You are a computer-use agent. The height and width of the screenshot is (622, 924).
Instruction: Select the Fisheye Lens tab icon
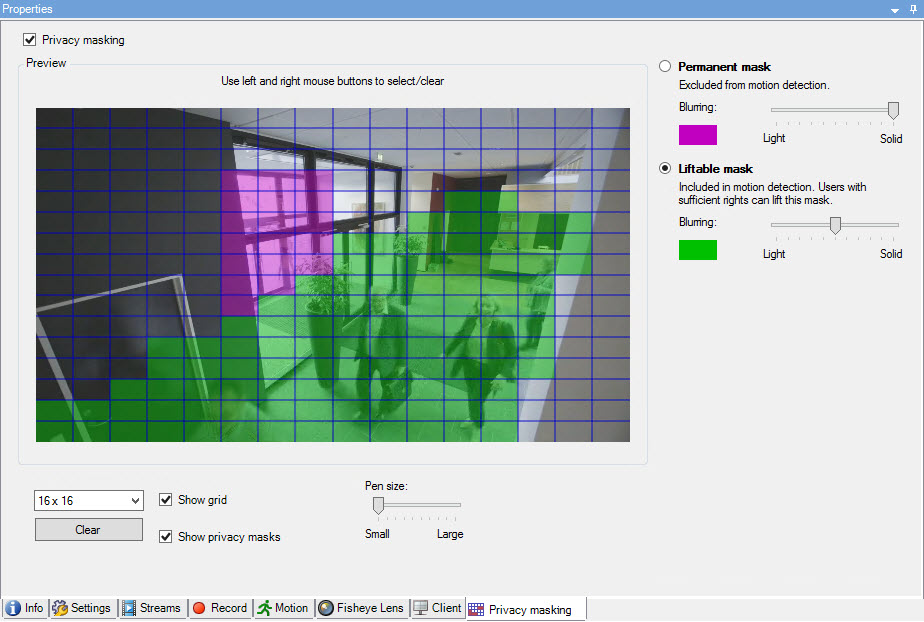pyautogui.click(x=326, y=608)
